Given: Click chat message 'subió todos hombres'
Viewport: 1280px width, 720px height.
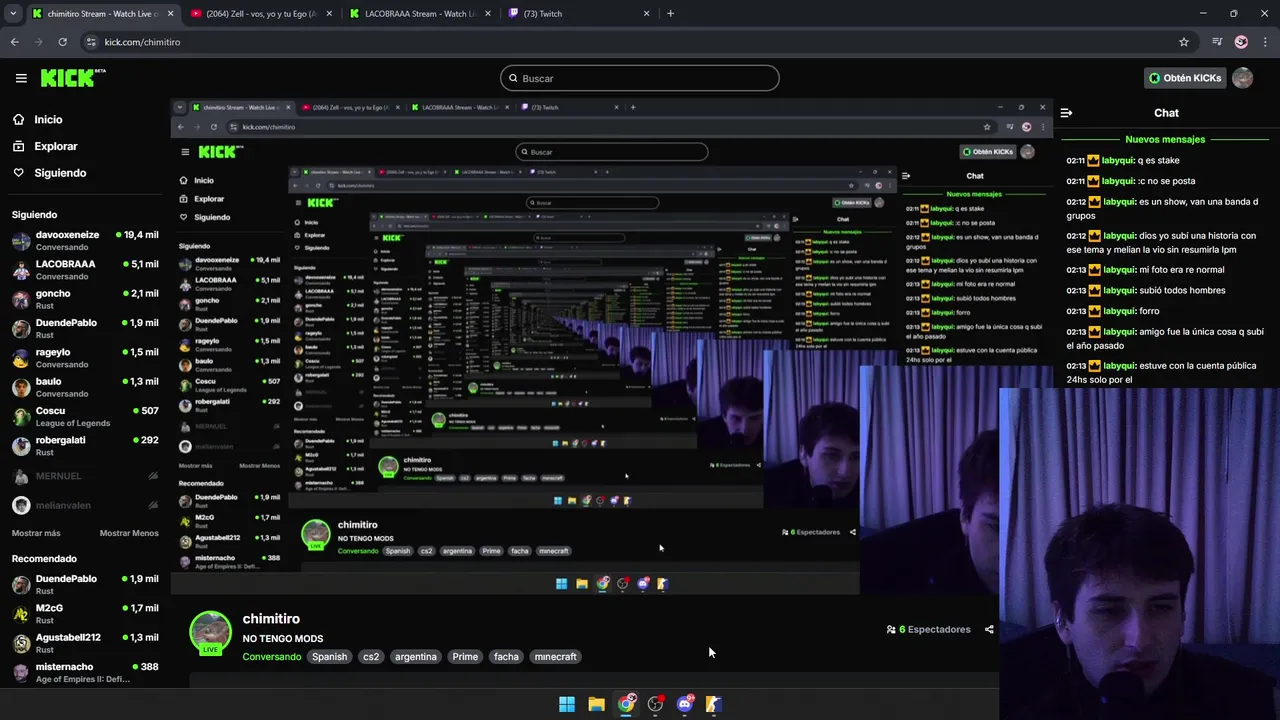Looking at the screenshot, I should click(1182, 290).
